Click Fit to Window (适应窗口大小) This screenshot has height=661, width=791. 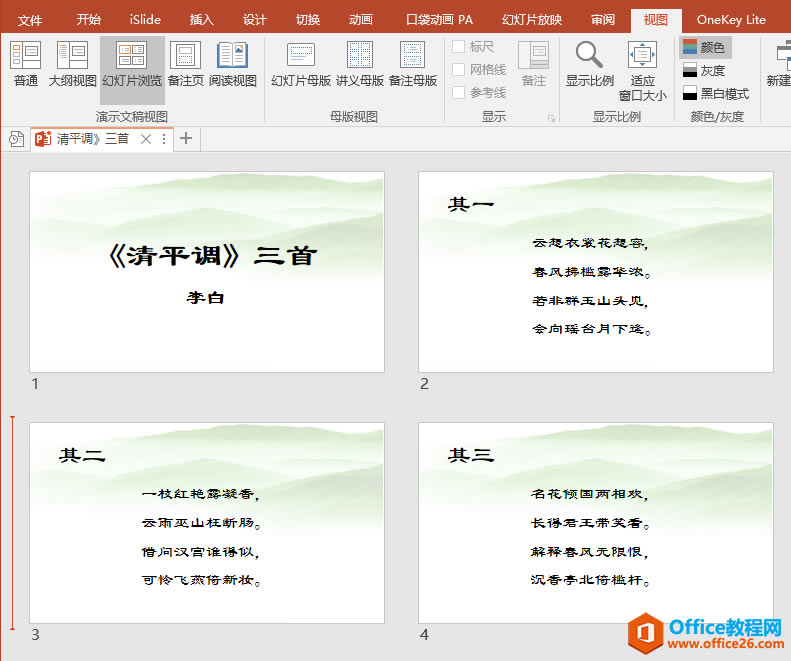(643, 71)
